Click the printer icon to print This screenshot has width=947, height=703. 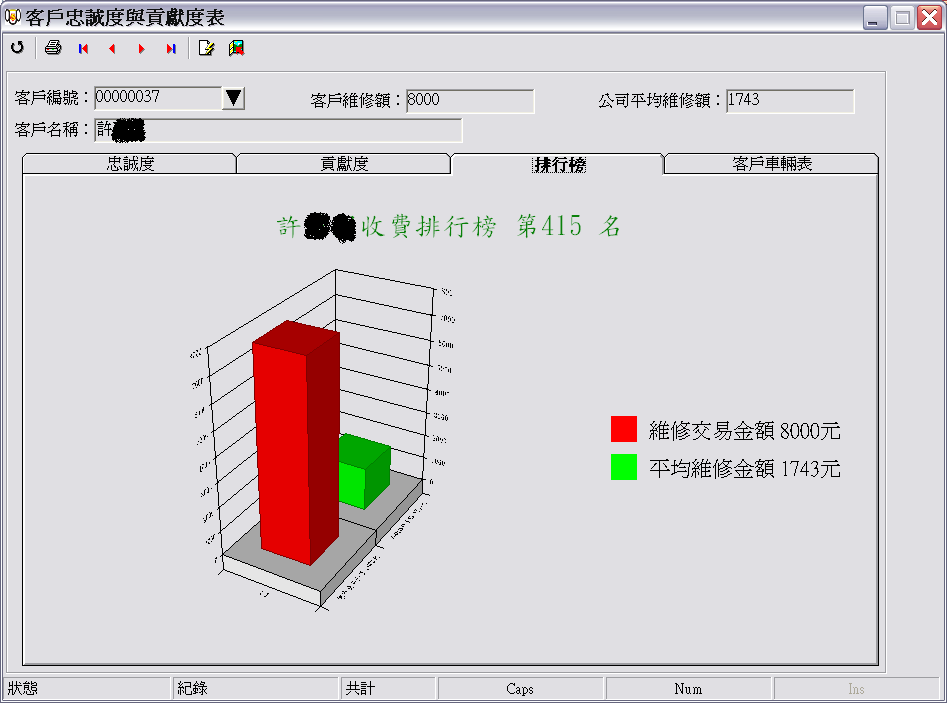coord(53,48)
